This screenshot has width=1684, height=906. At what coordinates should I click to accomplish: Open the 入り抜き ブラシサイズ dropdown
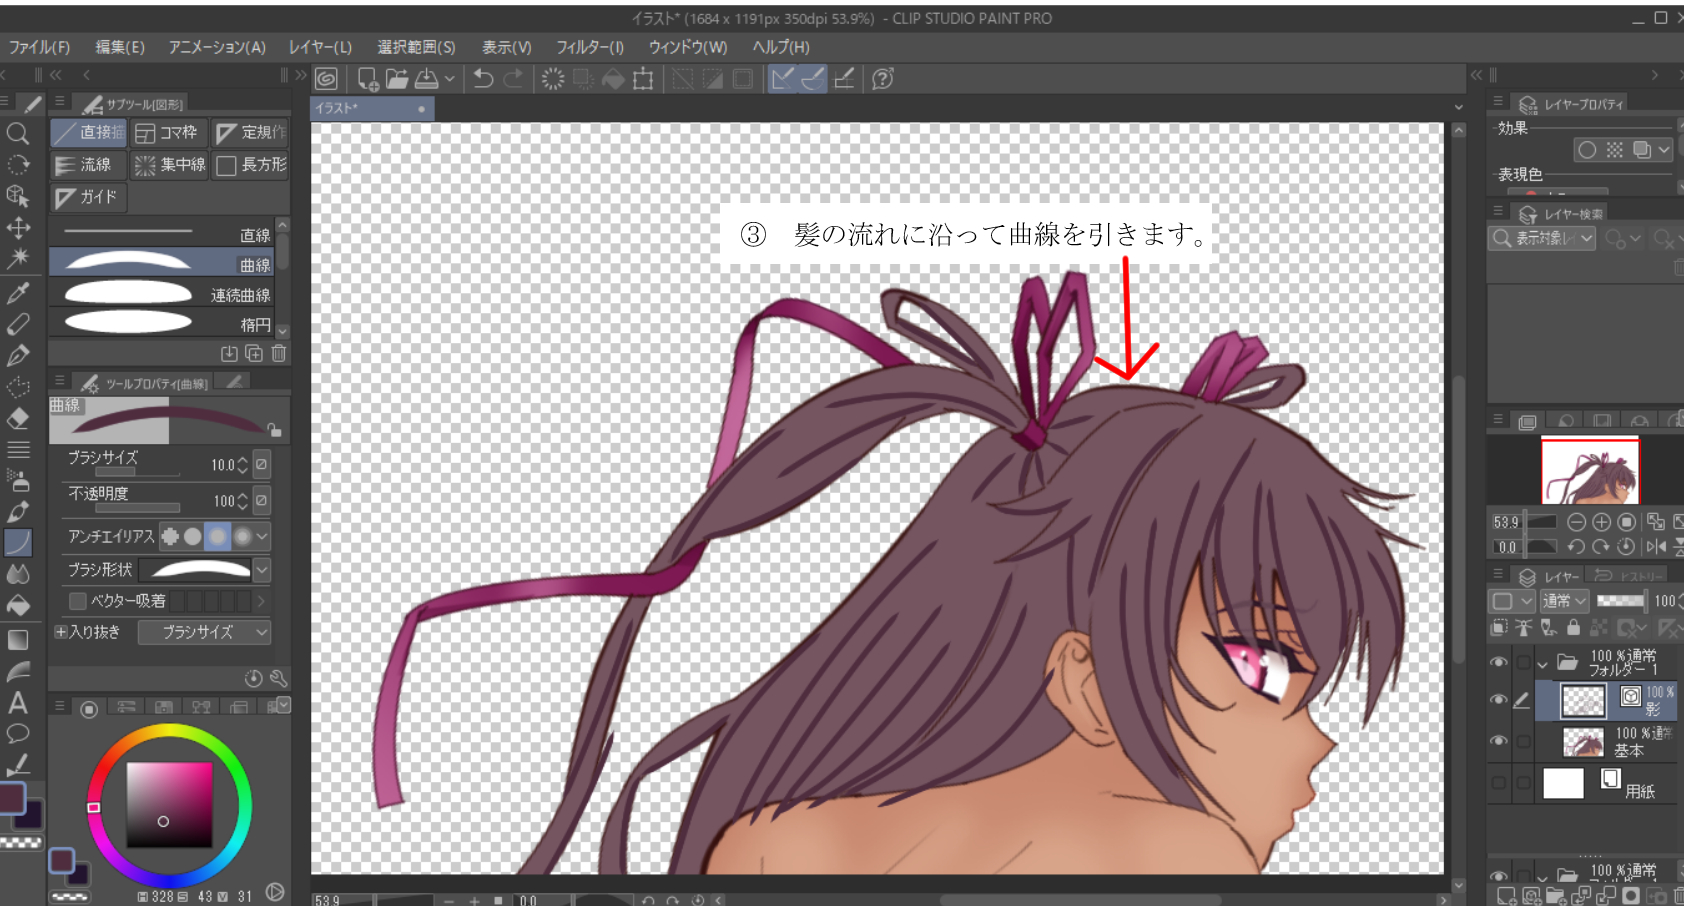click(x=204, y=632)
